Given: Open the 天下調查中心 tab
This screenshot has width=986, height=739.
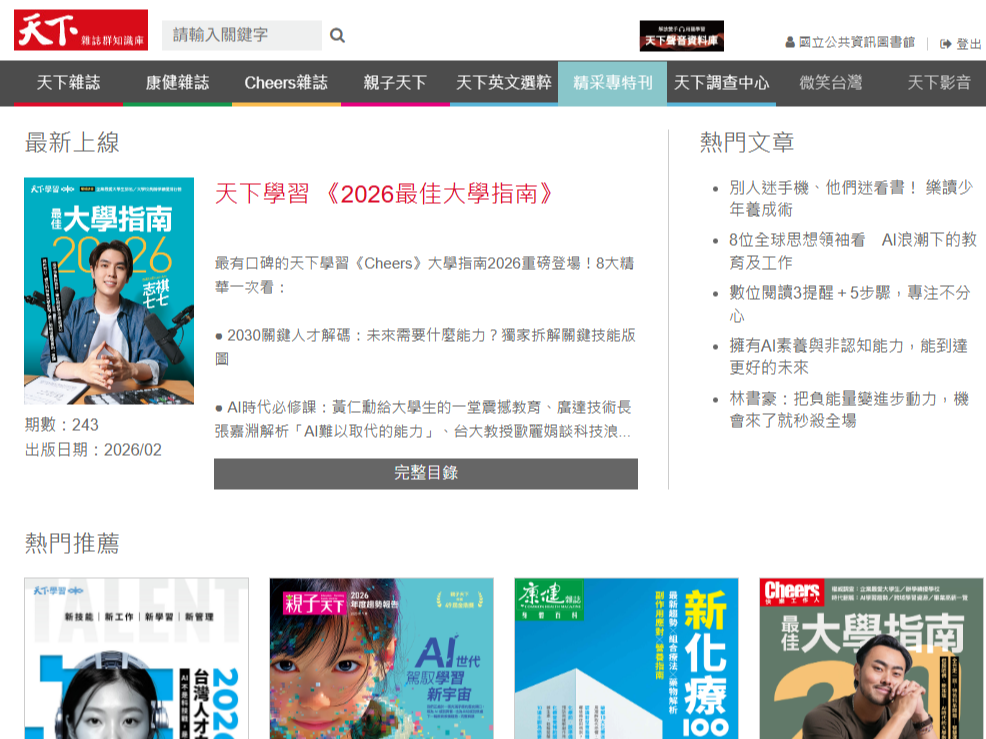Looking at the screenshot, I should coord(721,82).
